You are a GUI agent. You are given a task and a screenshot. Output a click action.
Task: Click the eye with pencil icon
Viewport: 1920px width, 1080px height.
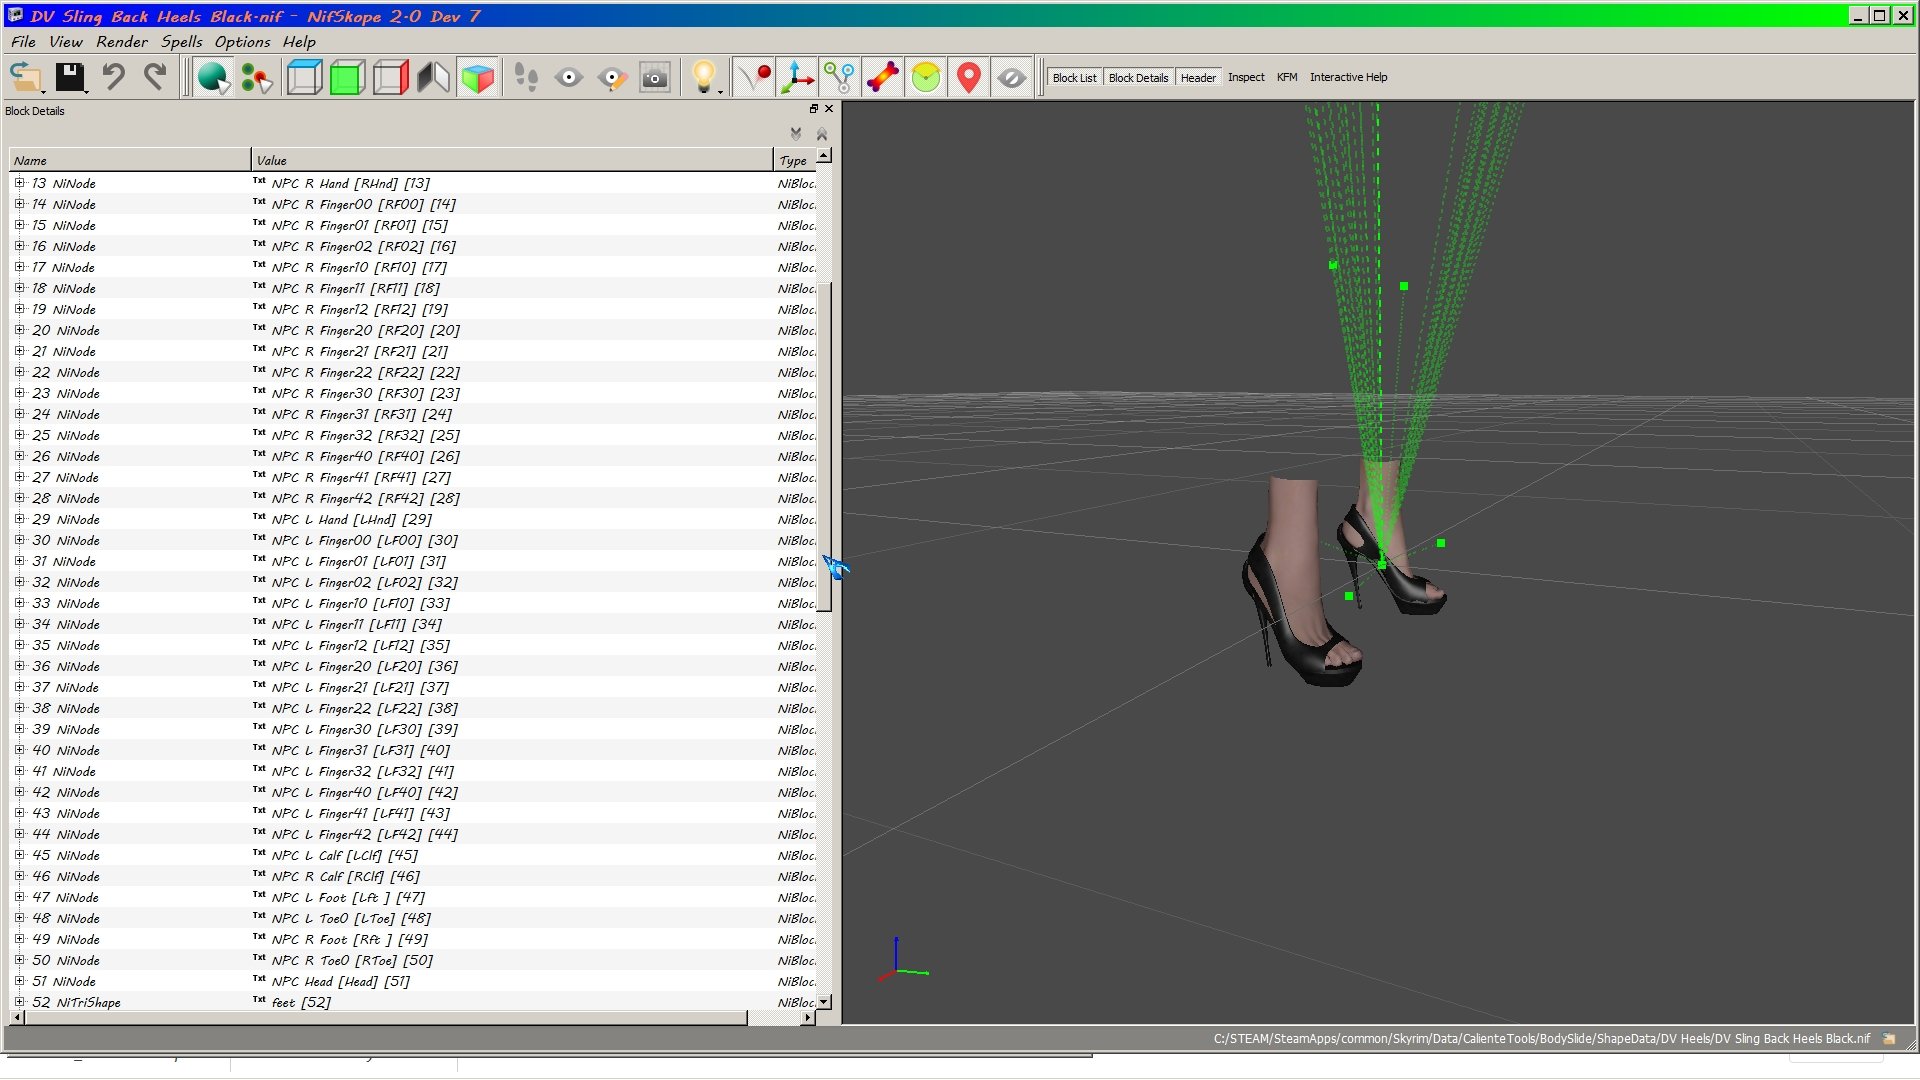coord(612,77)
